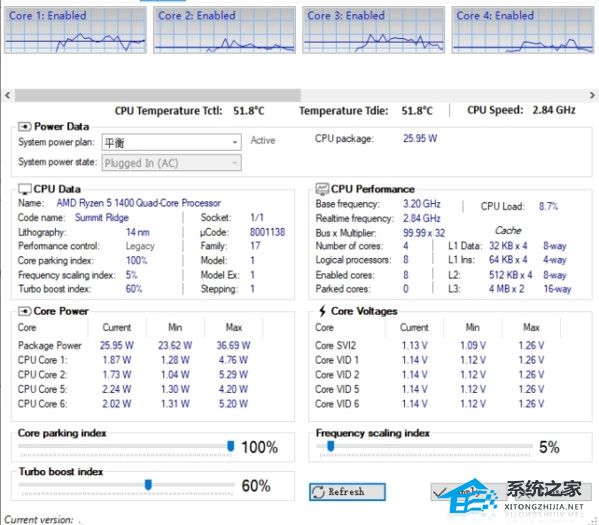Viewport: 599px width, 525px height.
Task: Click the L1 Ins 64 KB x 4 value
Action: coord(508,259)
